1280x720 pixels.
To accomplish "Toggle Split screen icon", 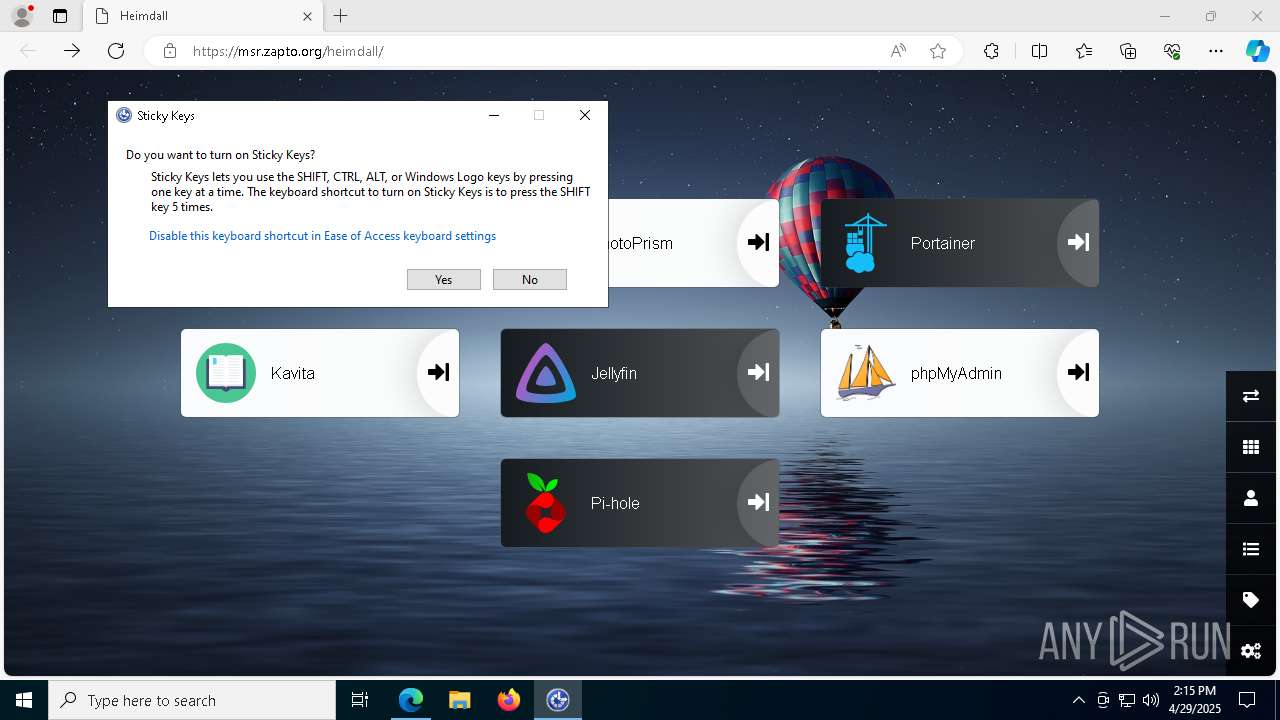I will [1039, 51].
